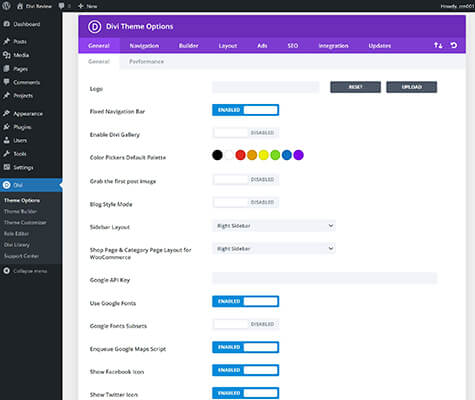The height and width of the screenshot is (400, 475).
Task: Switch to the Navigation tab
Action: [x=144, y=45]
